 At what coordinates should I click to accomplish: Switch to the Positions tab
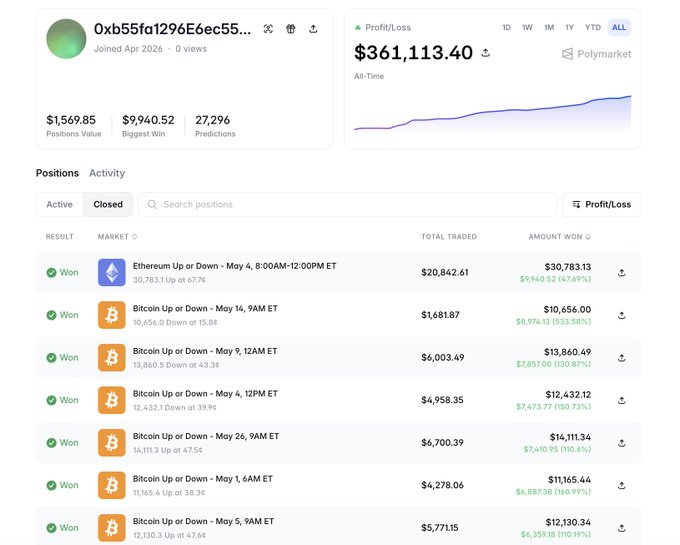(57, 173)
